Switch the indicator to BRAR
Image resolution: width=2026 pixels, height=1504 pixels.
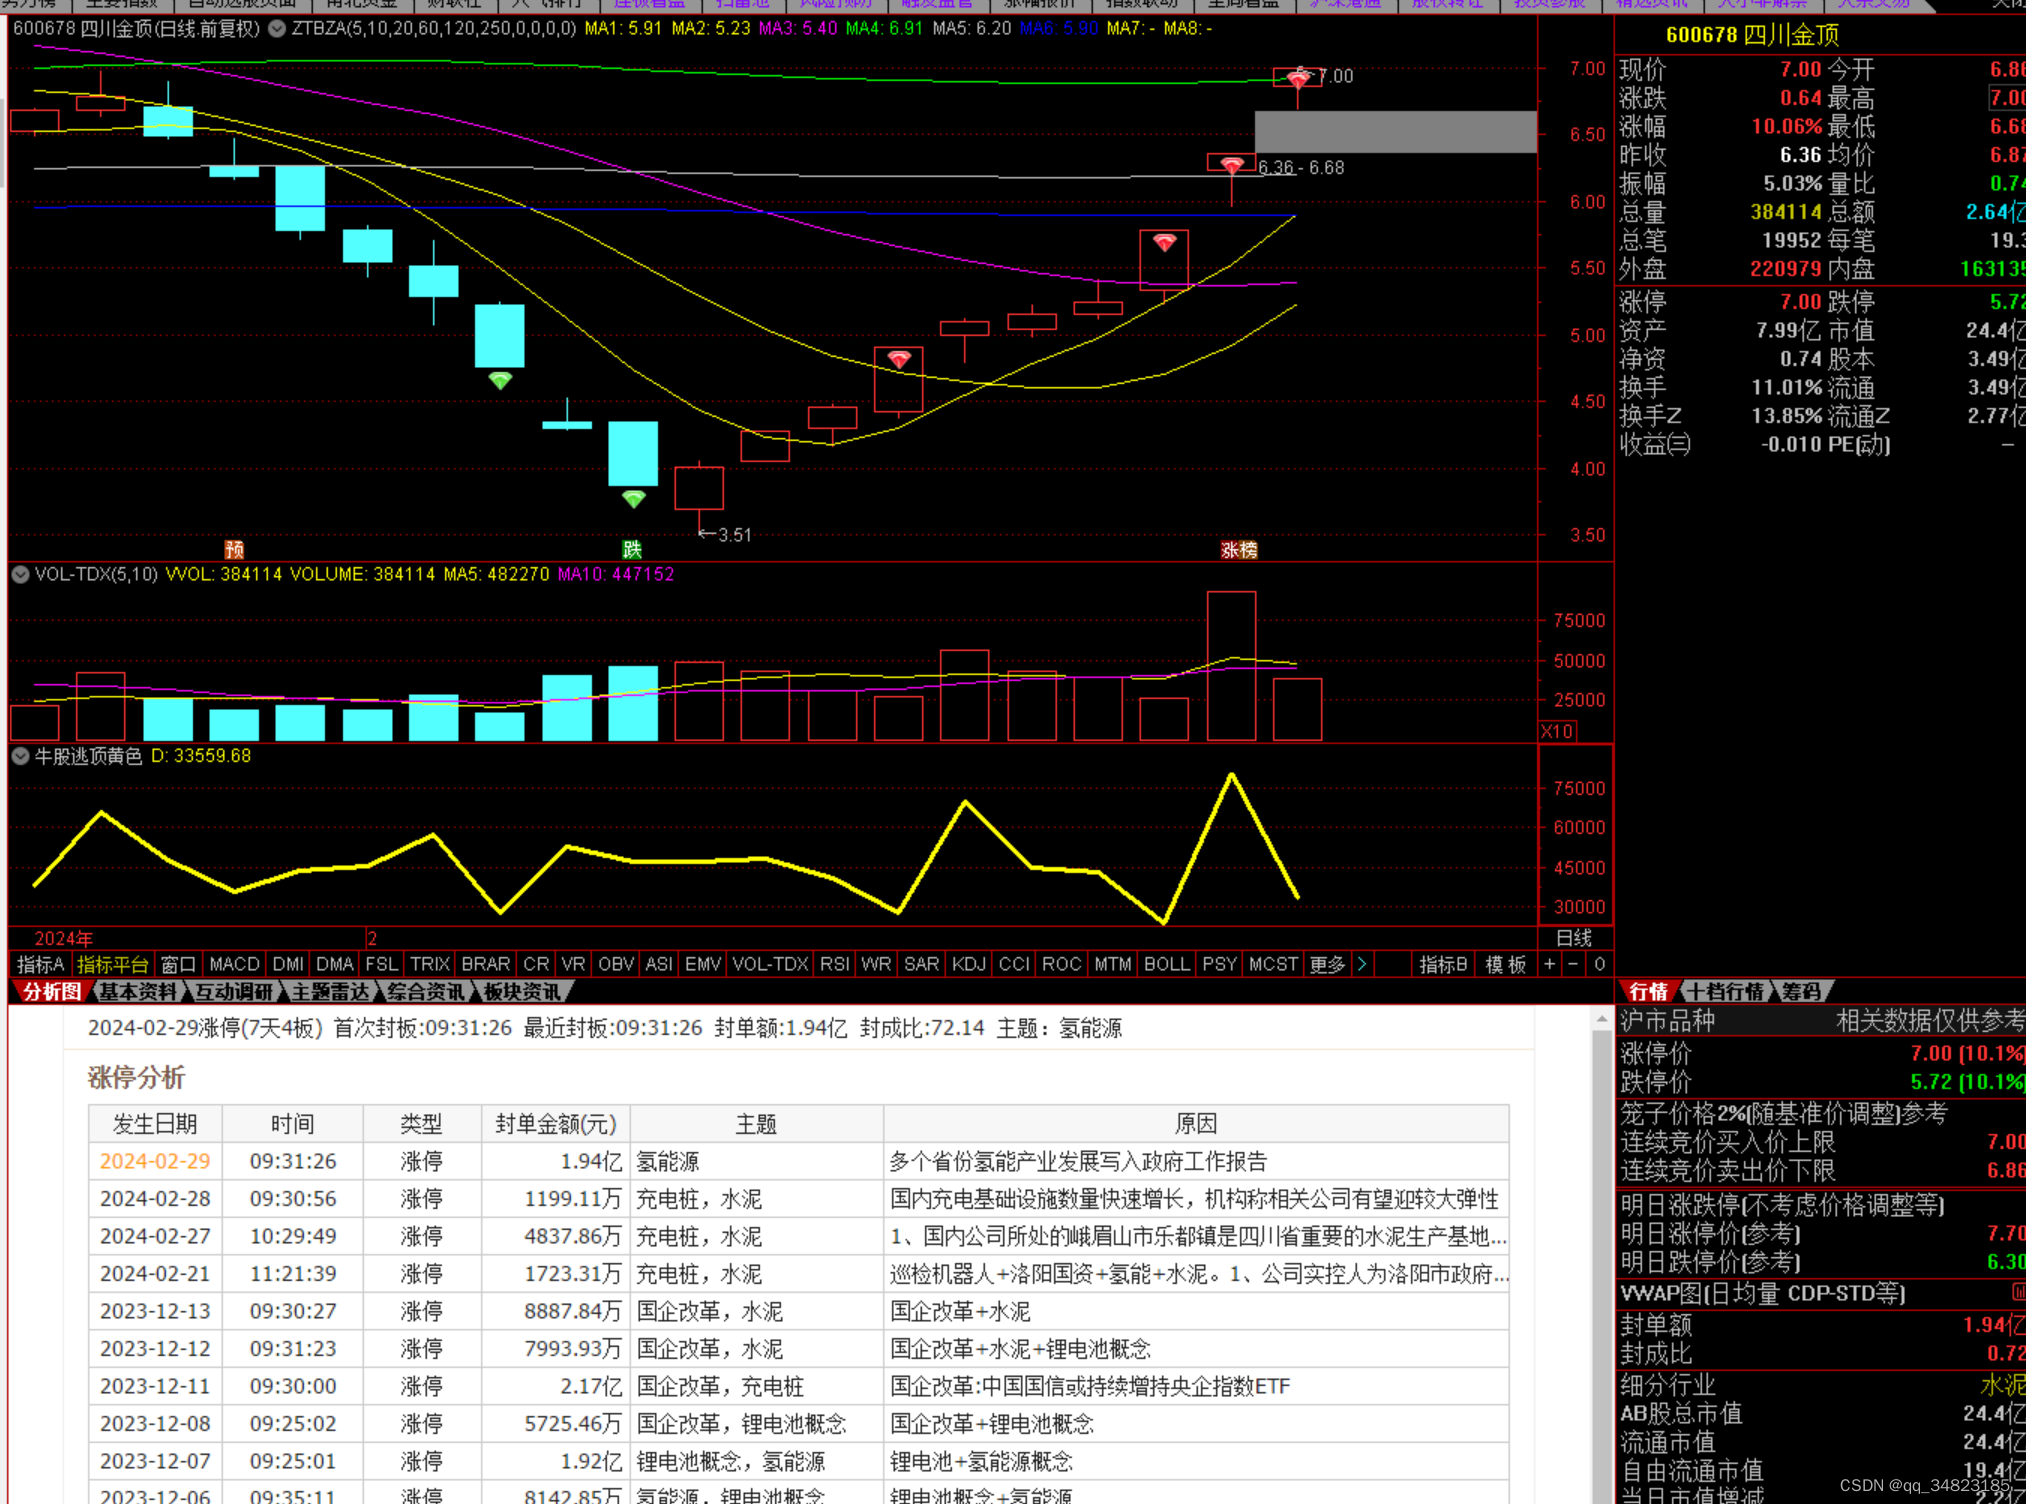[x=486, y=964]
